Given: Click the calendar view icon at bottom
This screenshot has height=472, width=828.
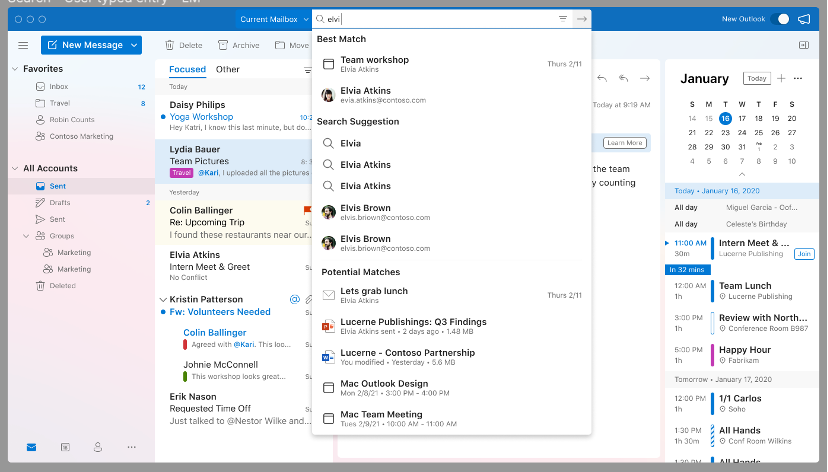Looking at the screenshot, I should tap(65, 447).
